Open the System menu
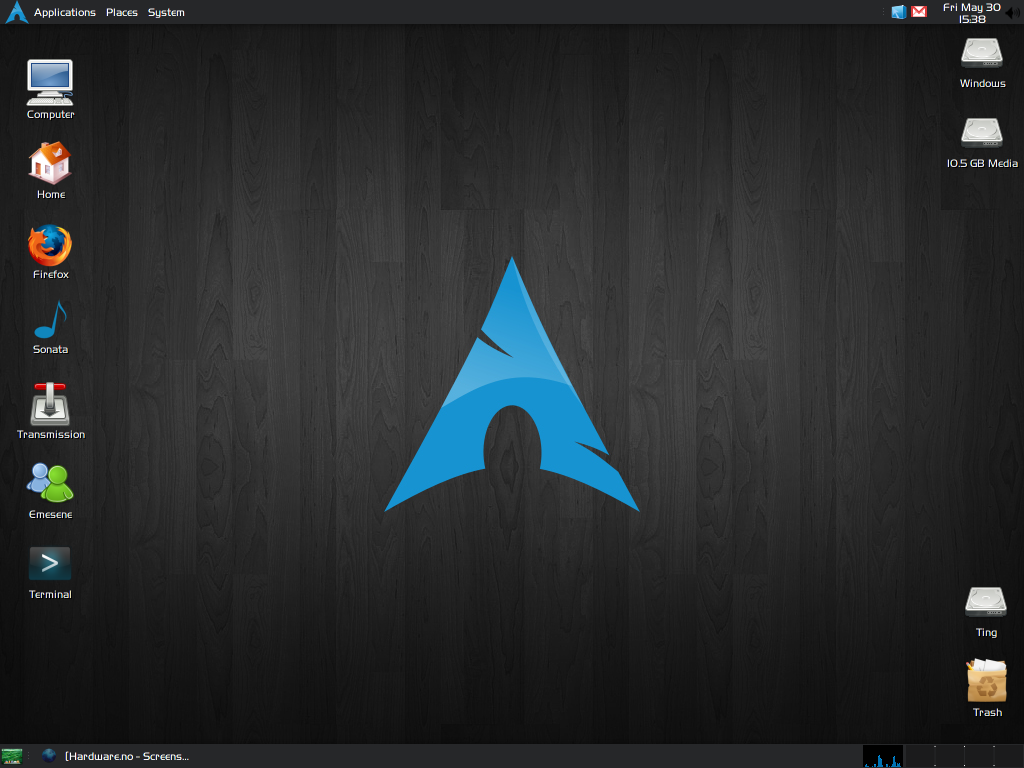Image resolution: width=1024 pixels, height=768 pixels. pyautogui.click(x=166, y=12)
